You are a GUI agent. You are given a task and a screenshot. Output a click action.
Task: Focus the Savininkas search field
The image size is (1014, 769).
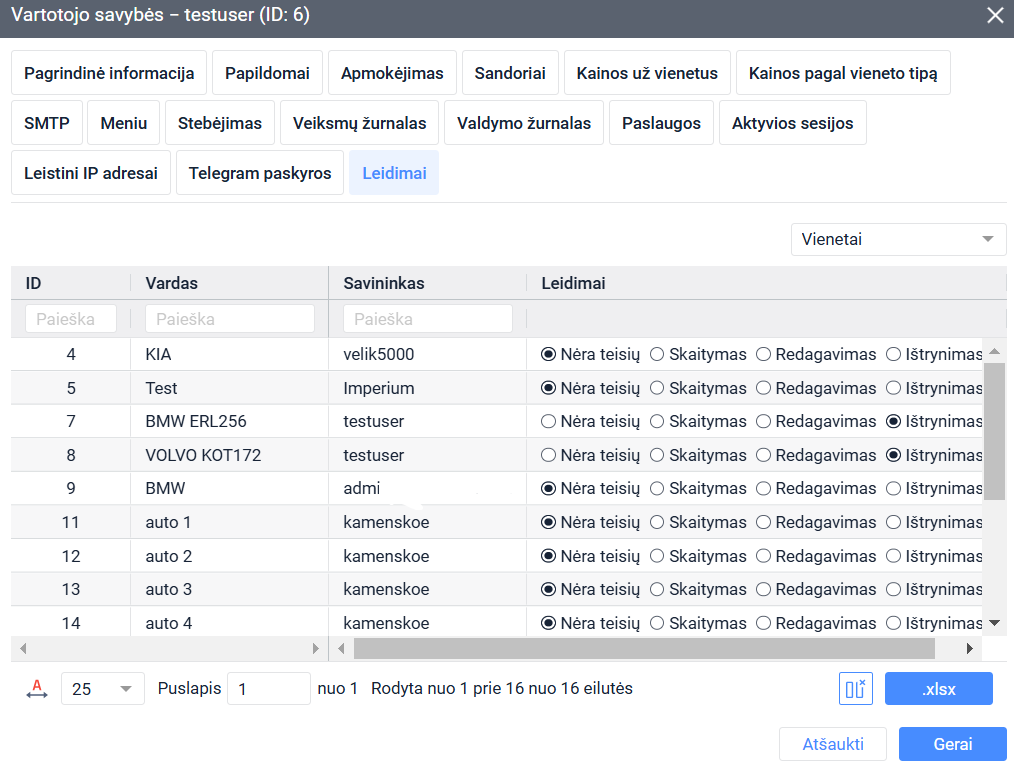click(x=427, y=319)
